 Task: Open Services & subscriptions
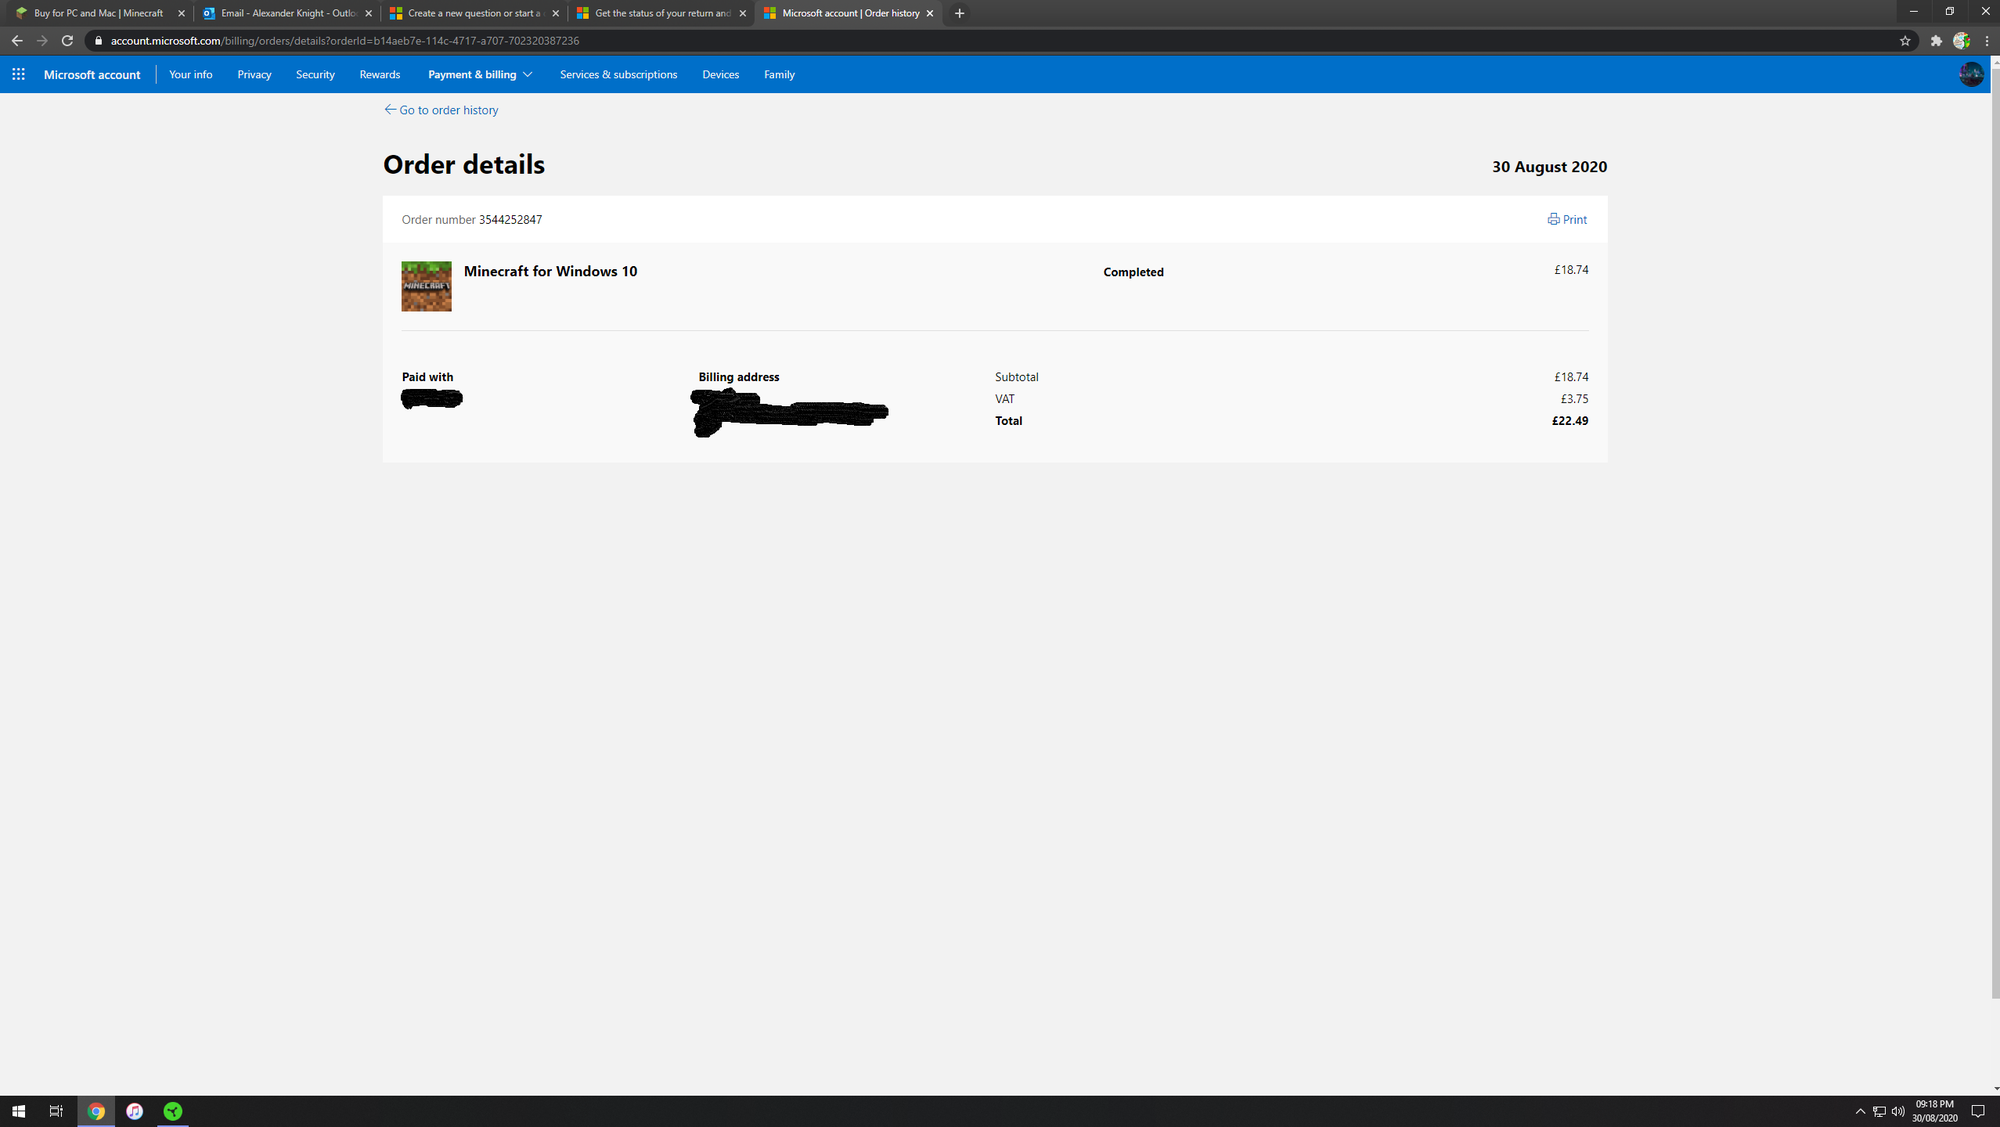[x=618, y=74]
